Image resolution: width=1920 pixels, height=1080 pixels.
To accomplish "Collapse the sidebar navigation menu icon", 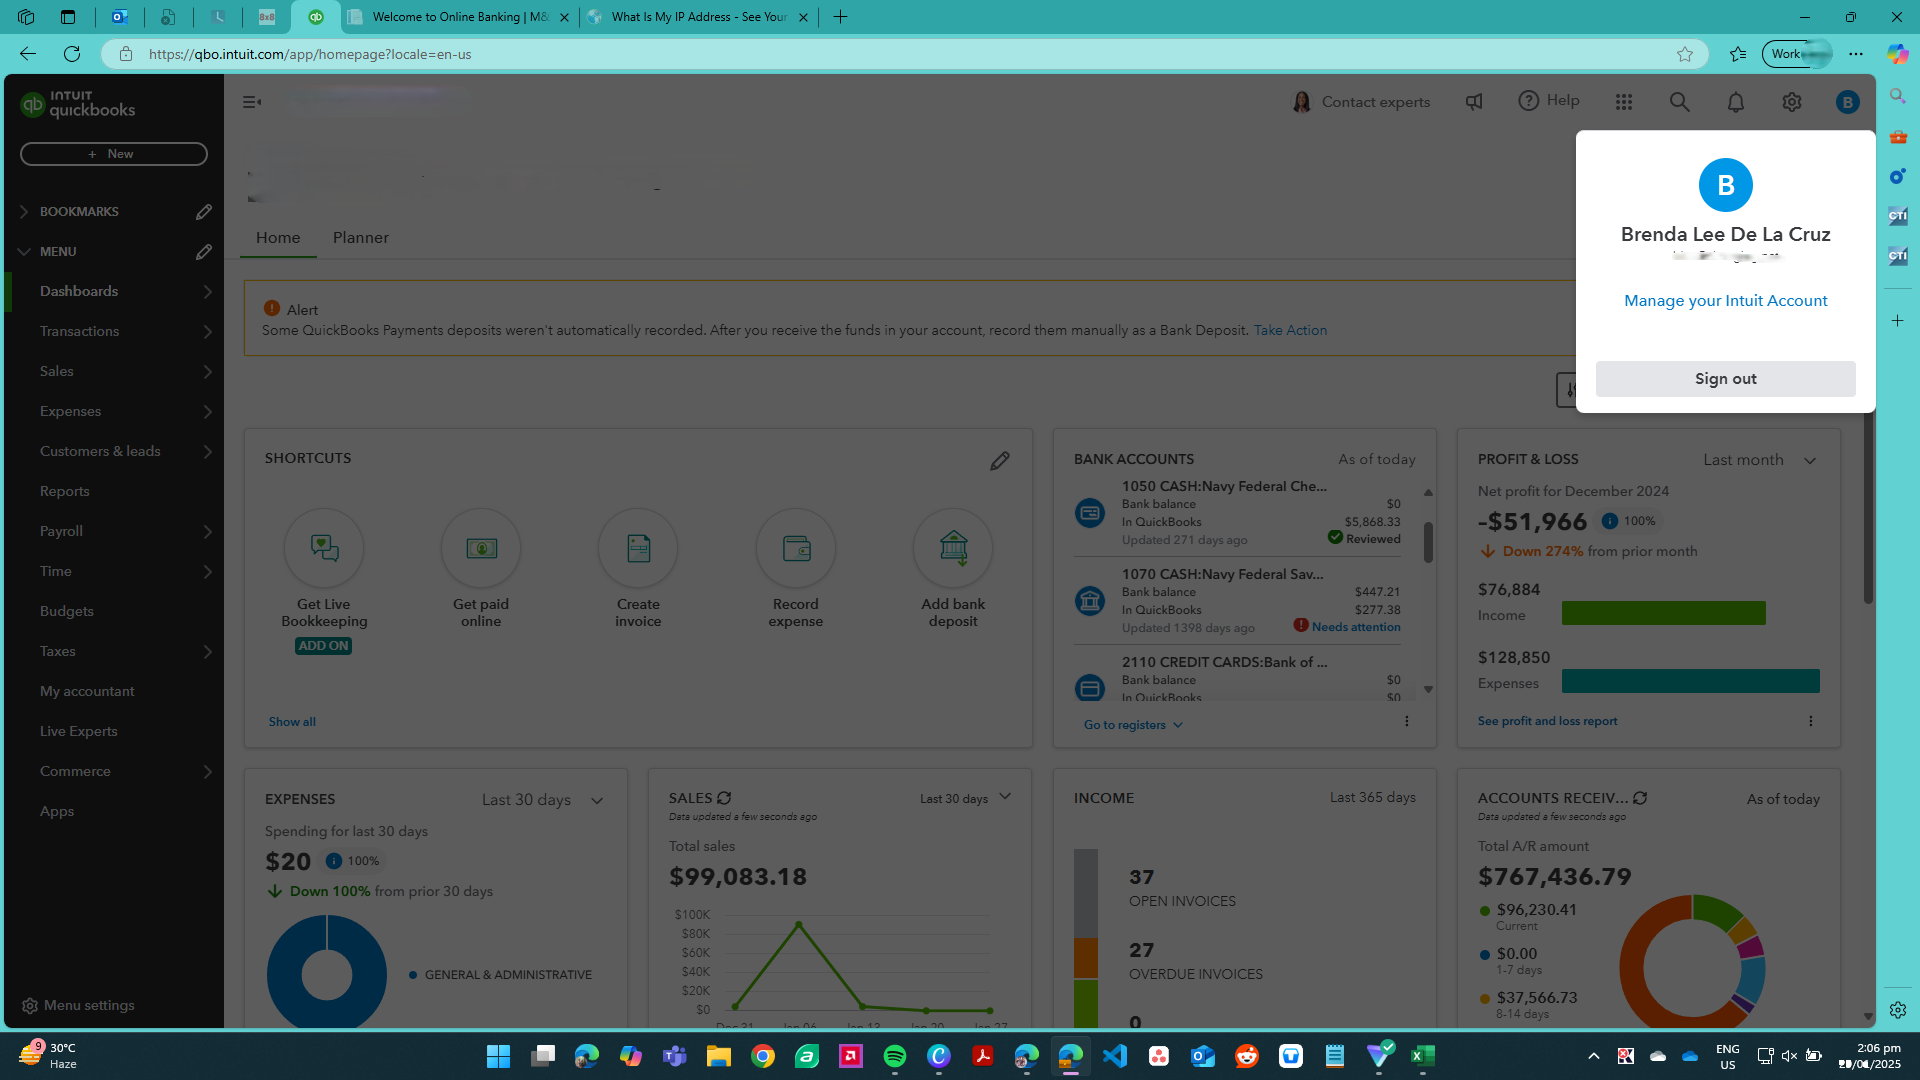I will [252, 102].
